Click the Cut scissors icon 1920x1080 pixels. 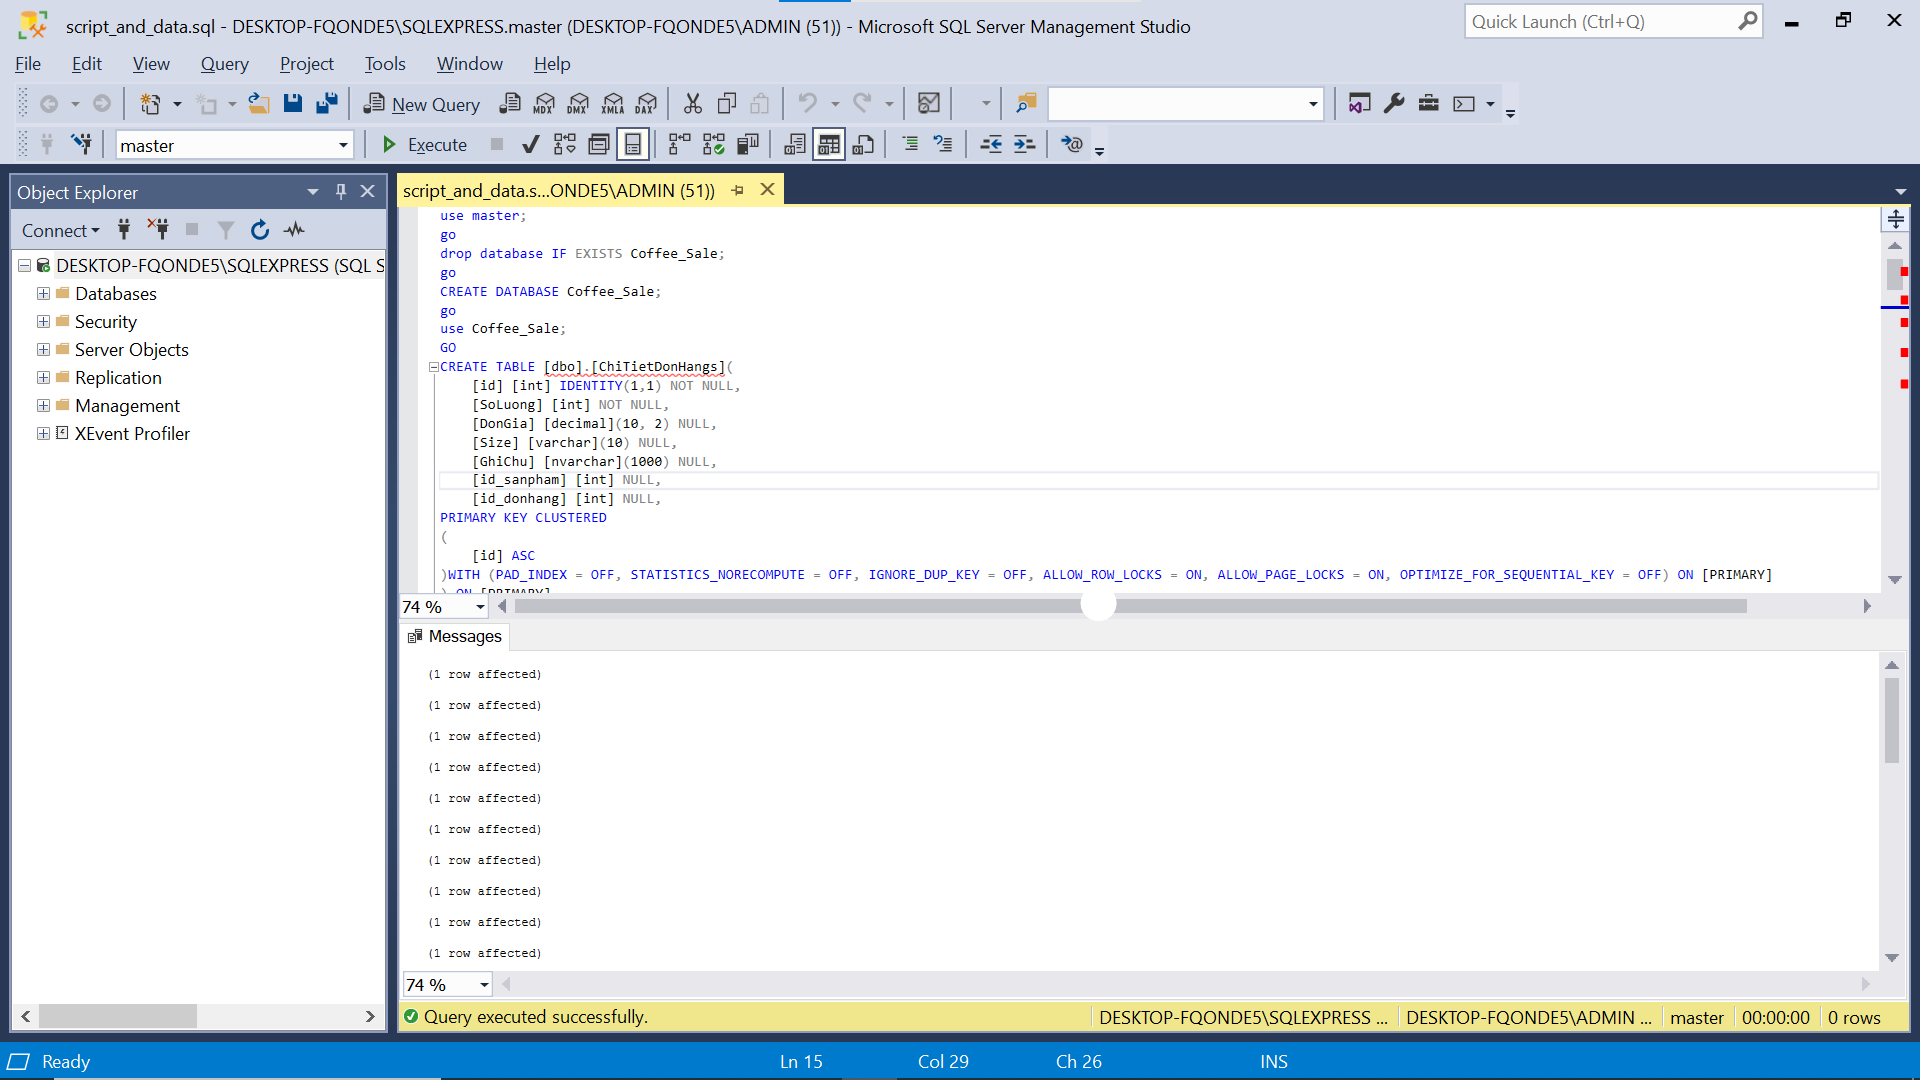click(693, 103)
